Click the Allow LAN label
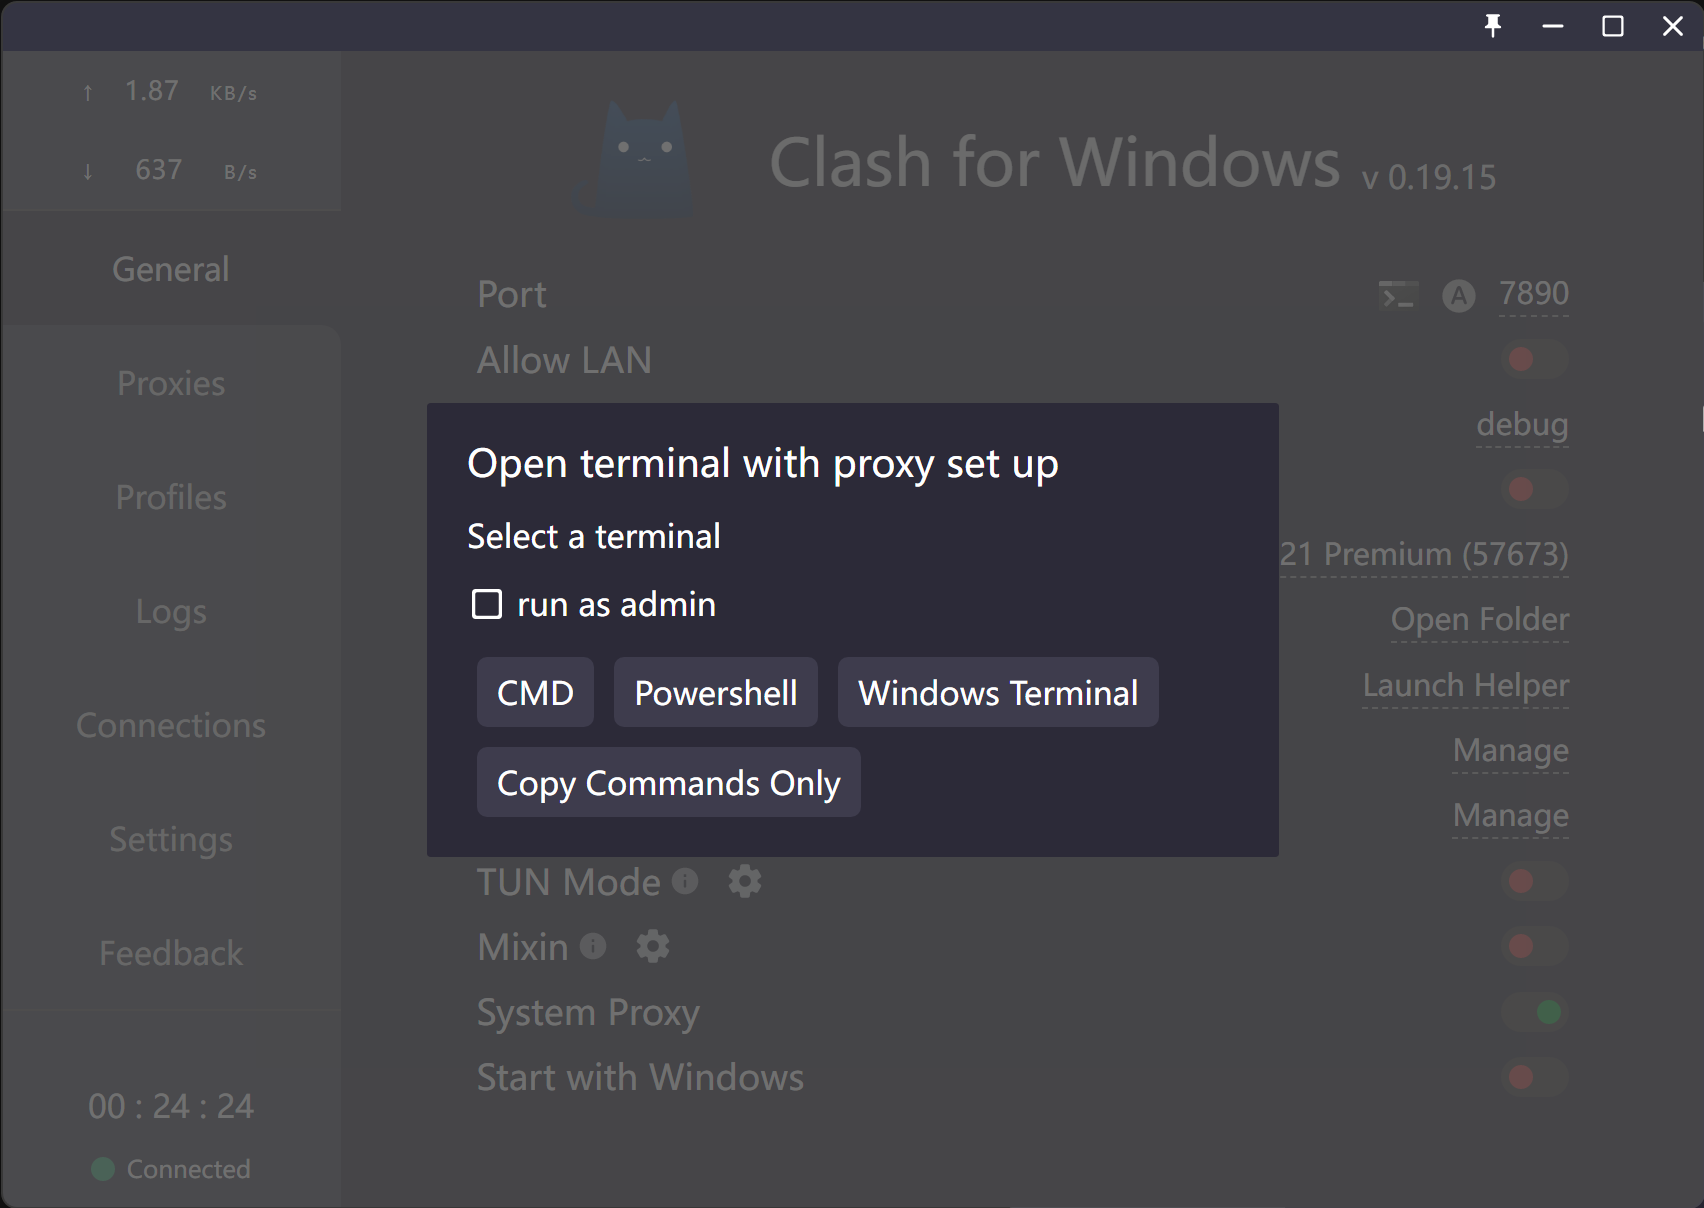This screenshot has height=1208, width=1704. coord(564,360)
